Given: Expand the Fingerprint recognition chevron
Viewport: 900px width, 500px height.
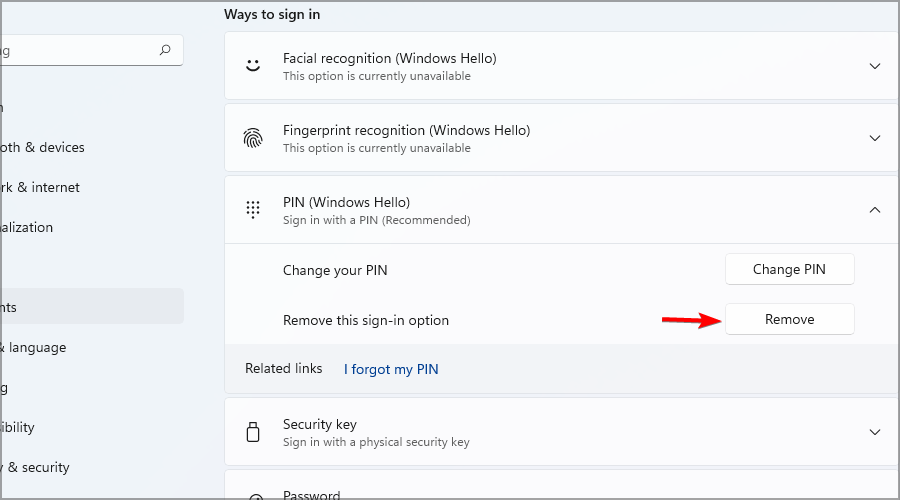Looking at the screenshot, I should 875,138.
